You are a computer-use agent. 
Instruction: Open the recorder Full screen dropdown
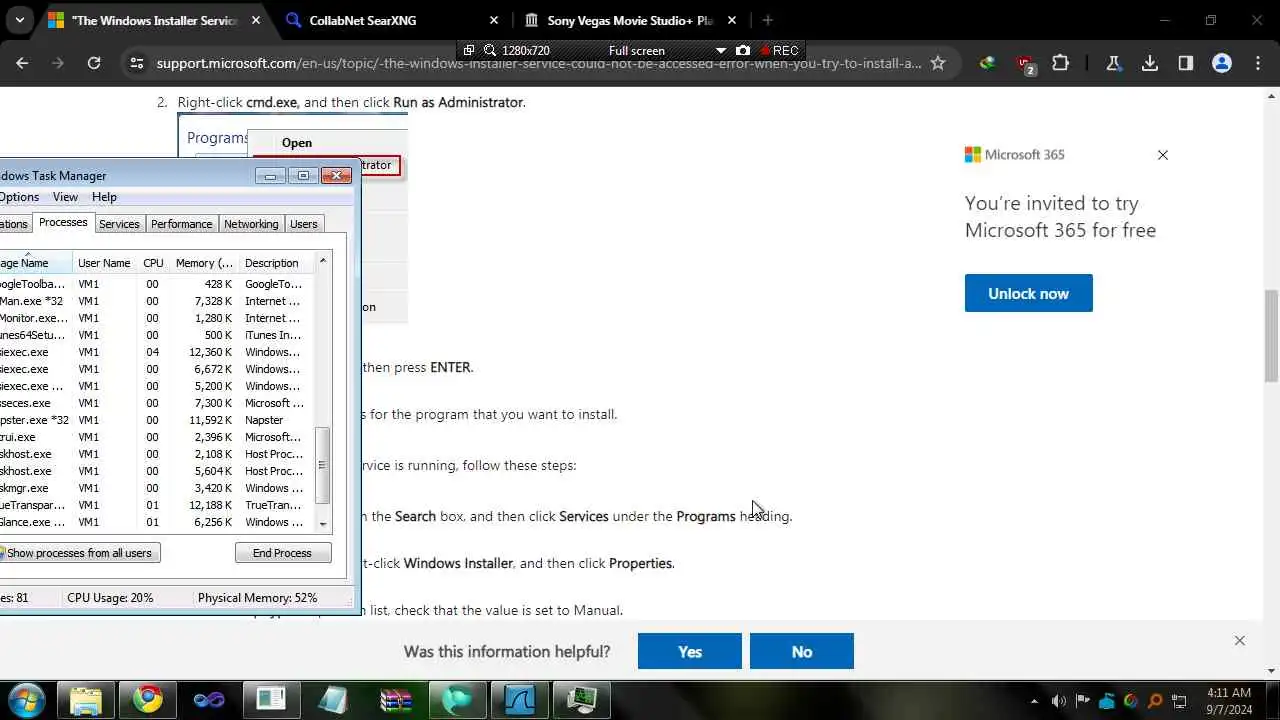click(721, 50)
